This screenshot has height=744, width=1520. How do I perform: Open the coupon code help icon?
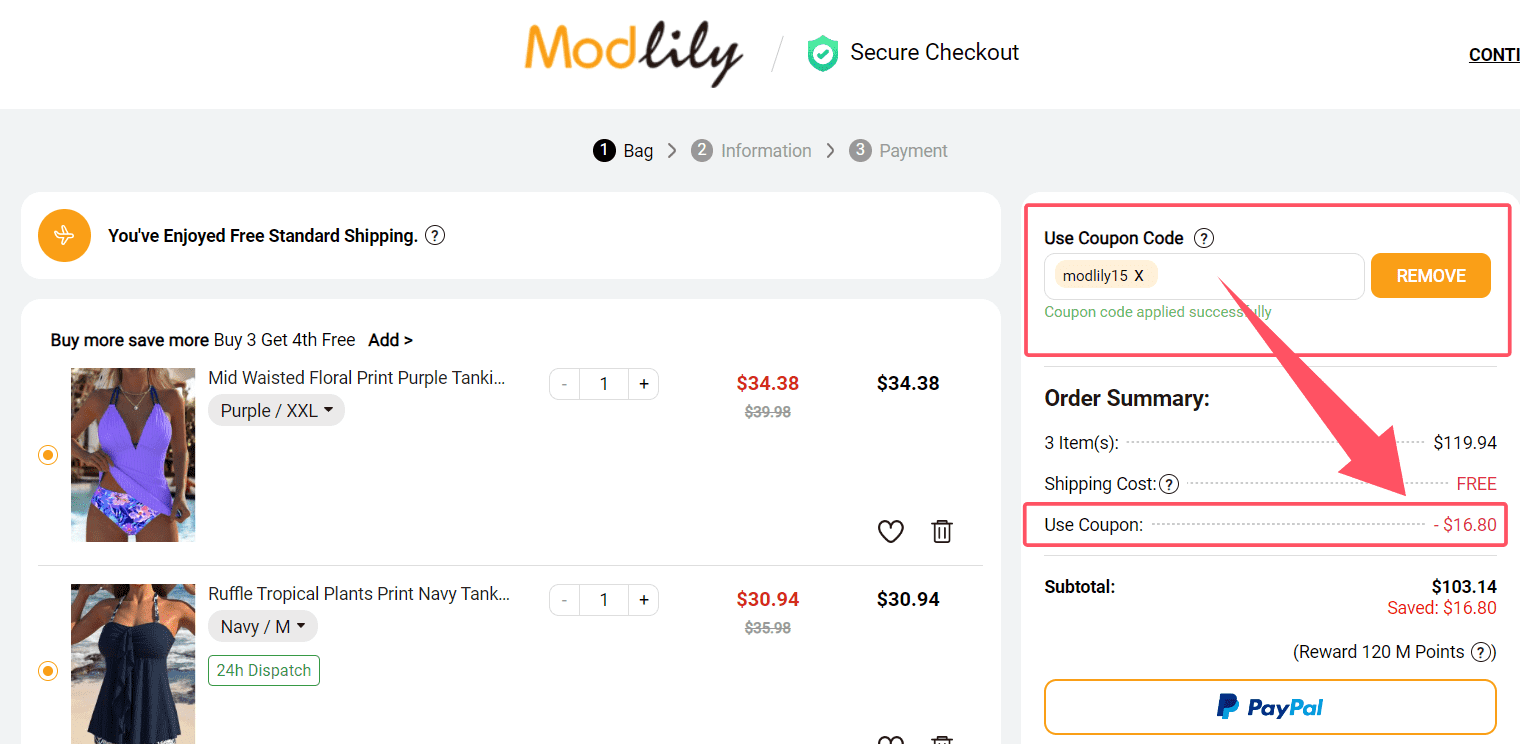tap(1204, 238)
